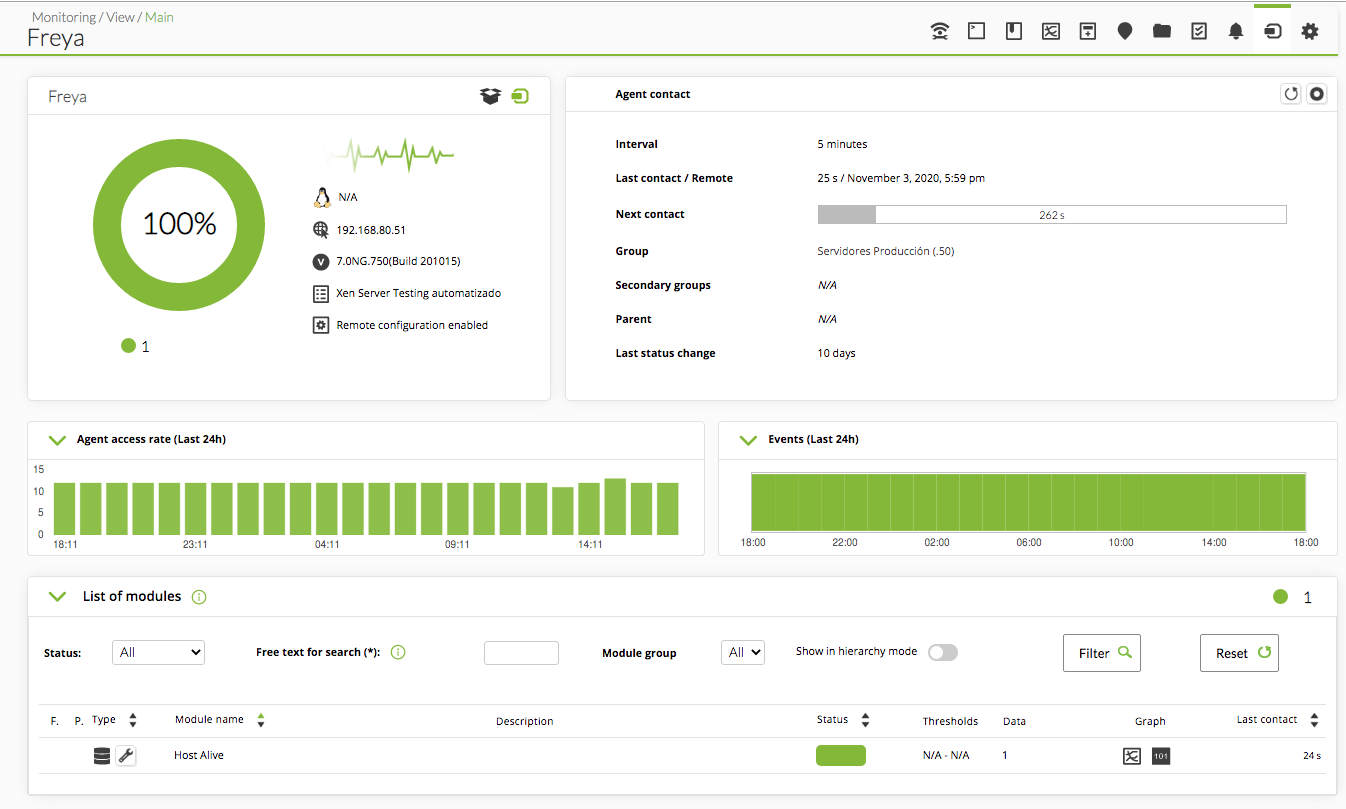Click the Reset button

(x=1239, y=653)
